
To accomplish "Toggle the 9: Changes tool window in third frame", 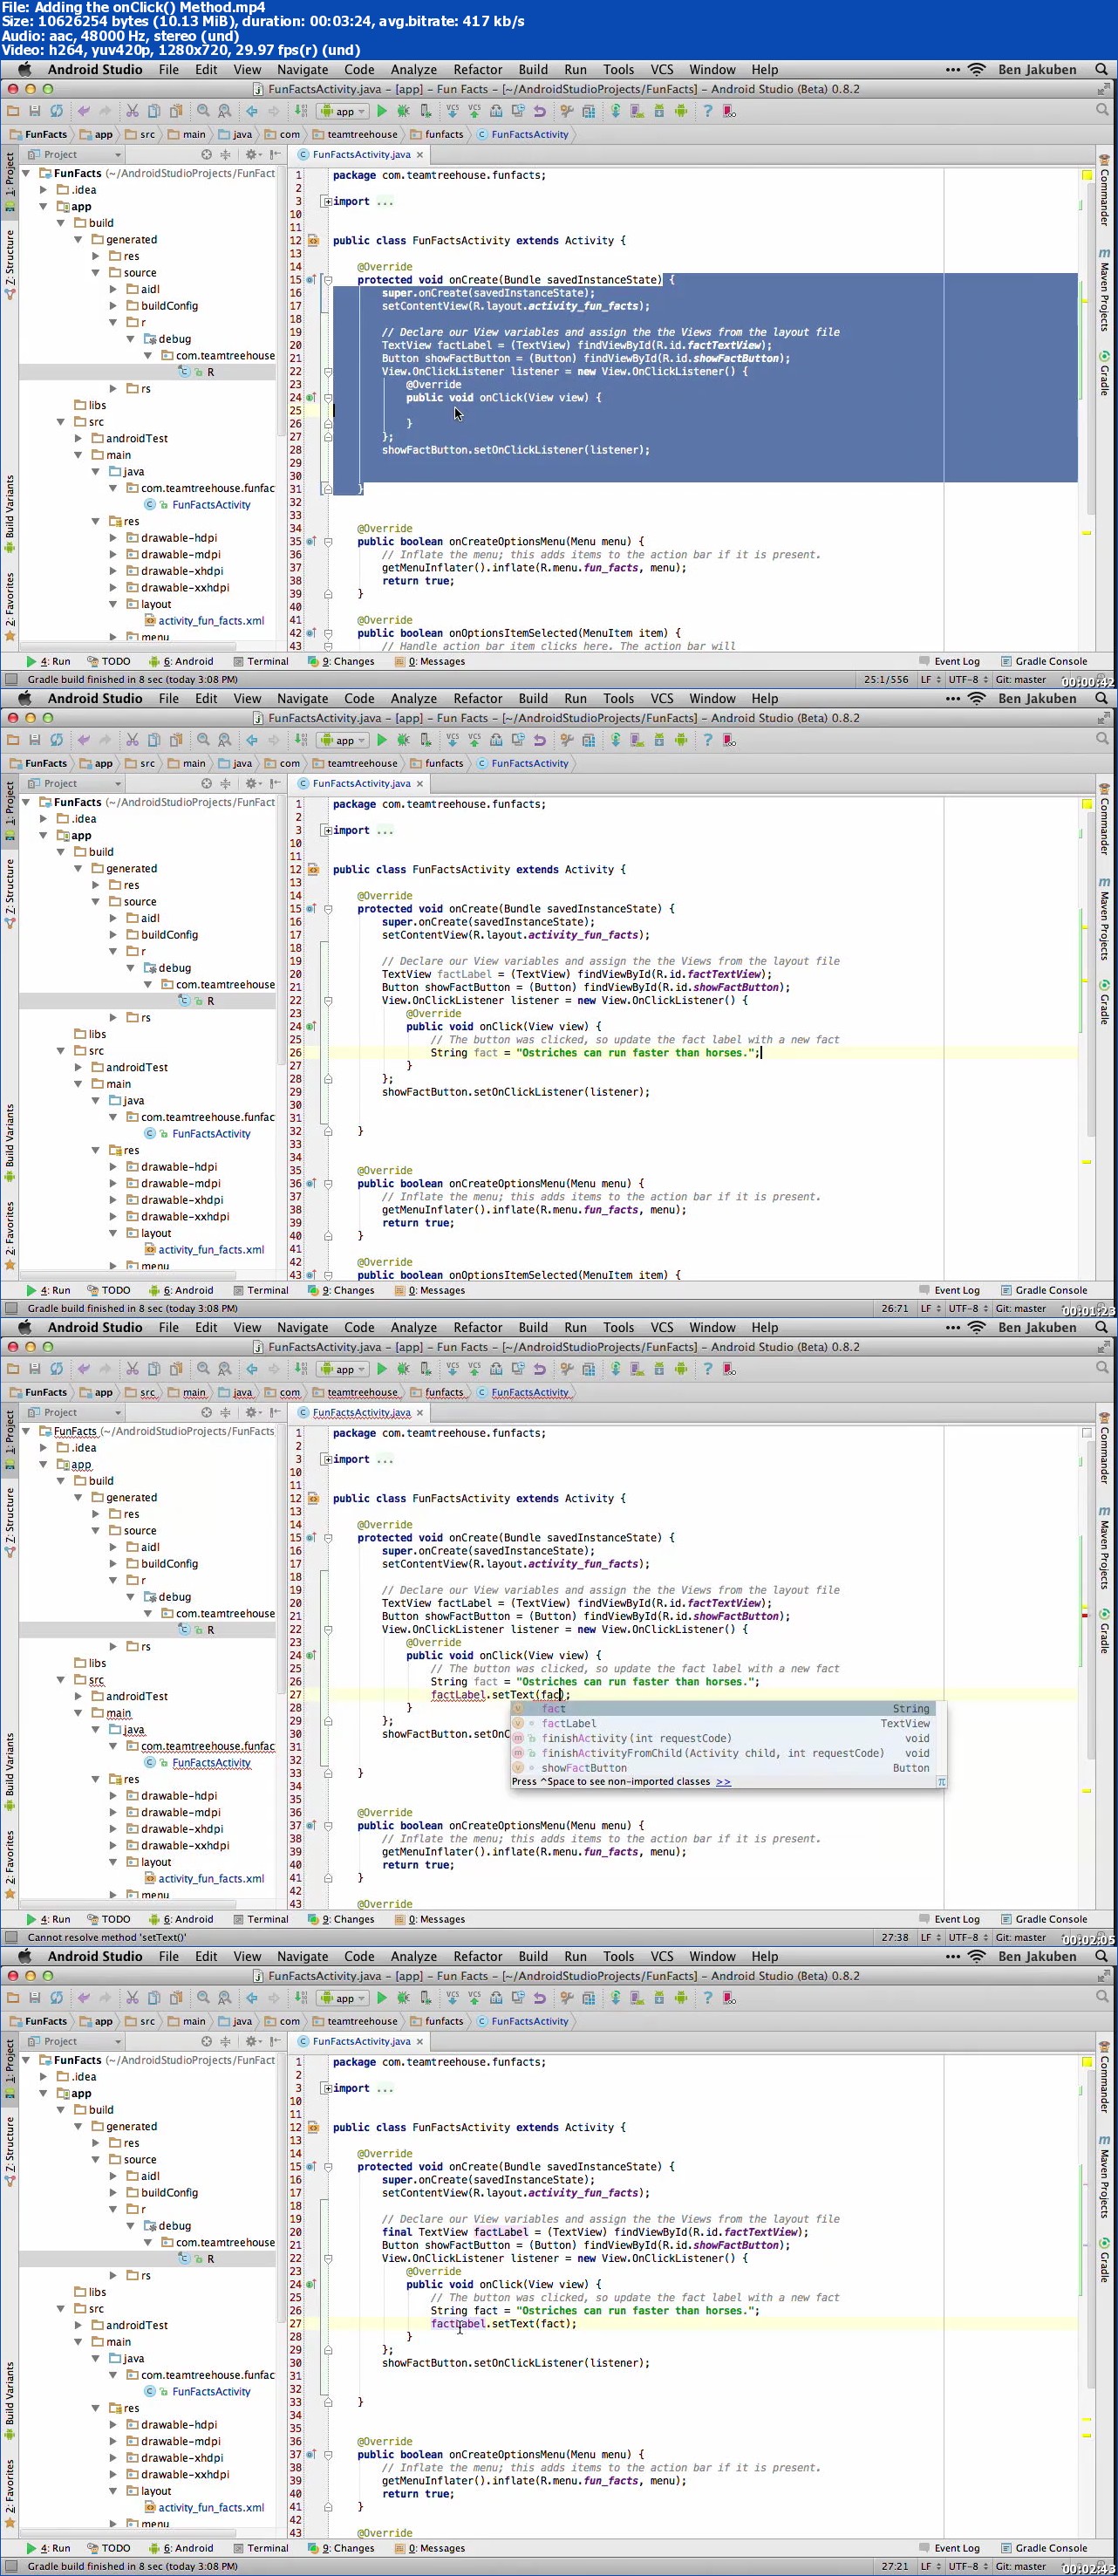I will (341, 1919).
